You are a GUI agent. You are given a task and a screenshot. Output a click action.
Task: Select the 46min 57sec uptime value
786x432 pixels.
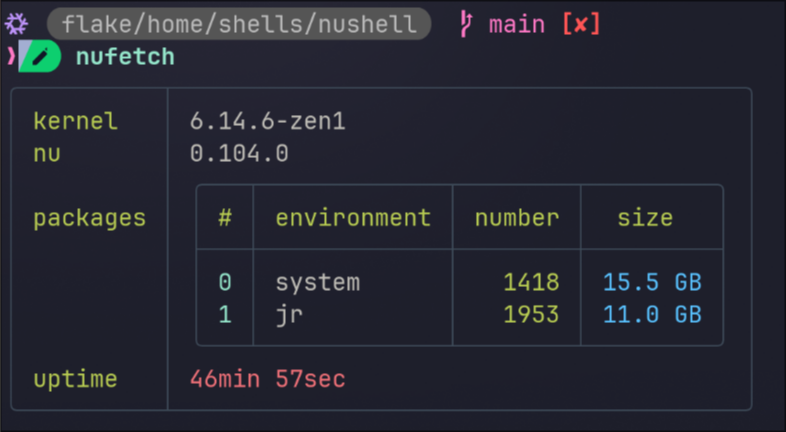tap(268, 379)
